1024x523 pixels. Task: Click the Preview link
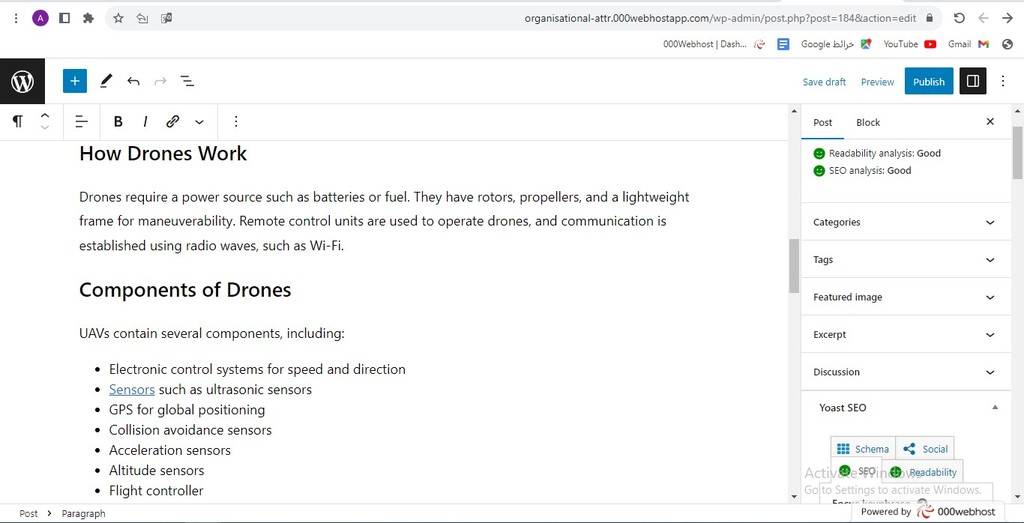pos(877,82)
